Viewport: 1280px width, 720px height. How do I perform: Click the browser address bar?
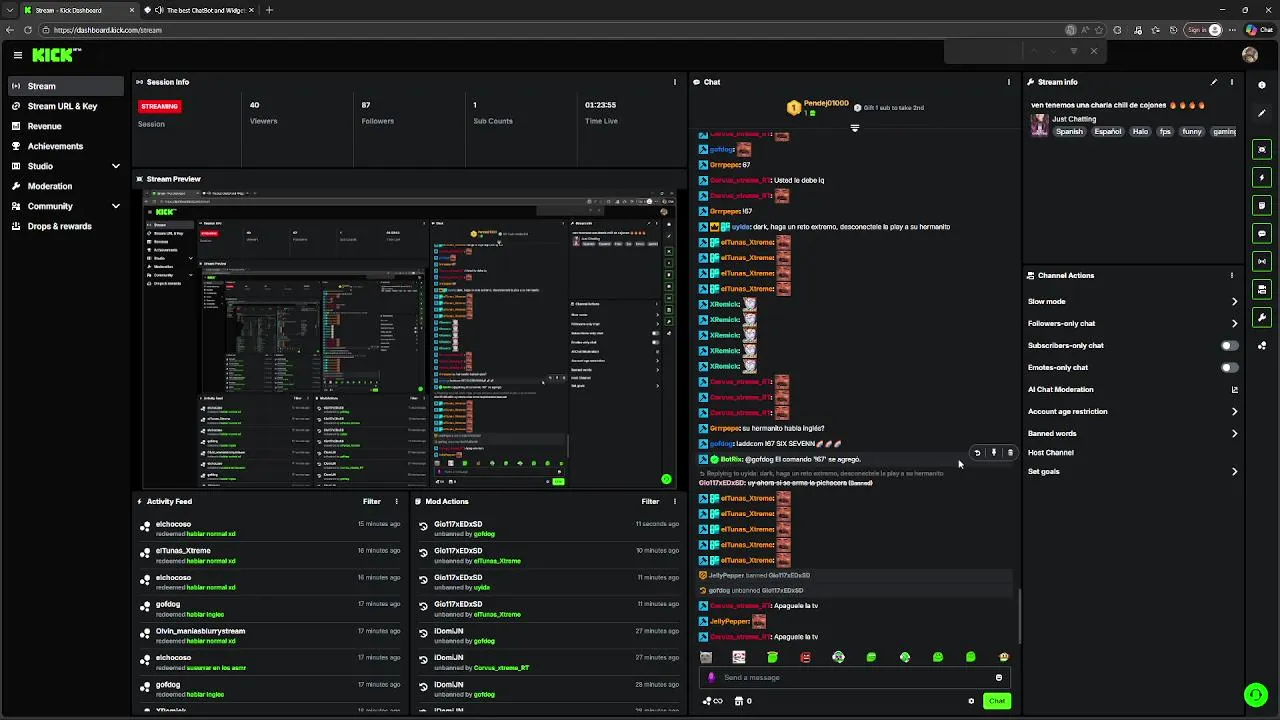[x=550, y=30]
